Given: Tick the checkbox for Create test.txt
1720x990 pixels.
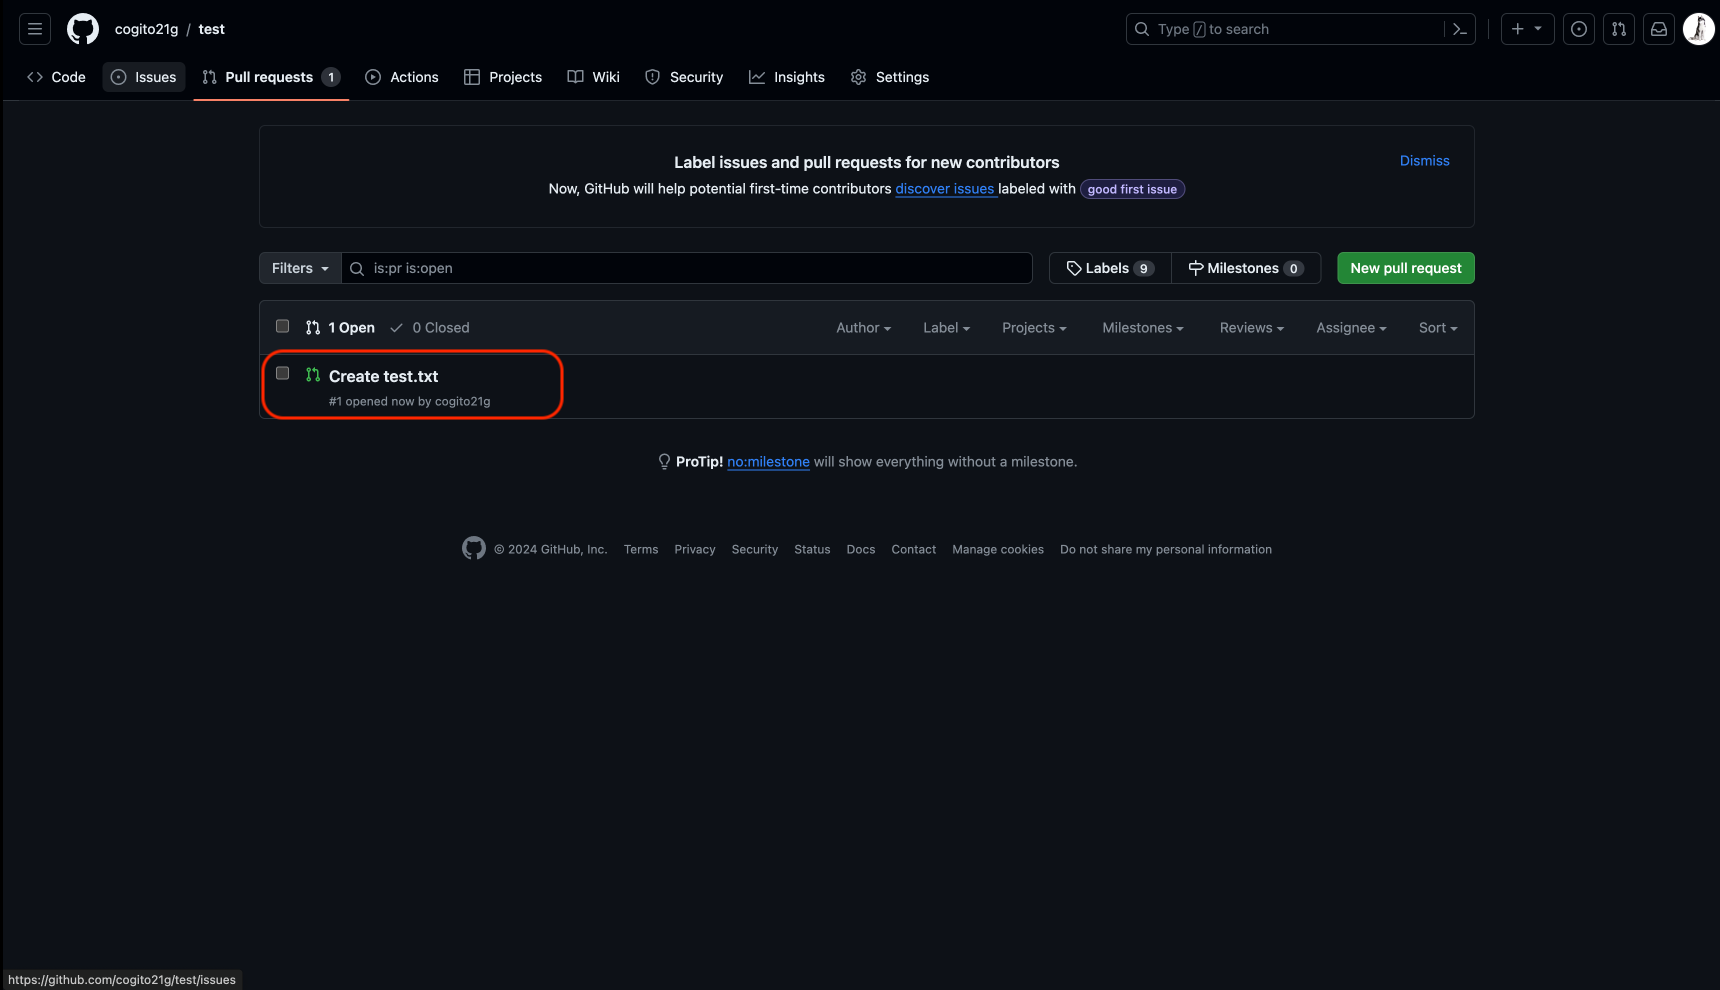Looking at the screenshot, I should coord(282,373).
